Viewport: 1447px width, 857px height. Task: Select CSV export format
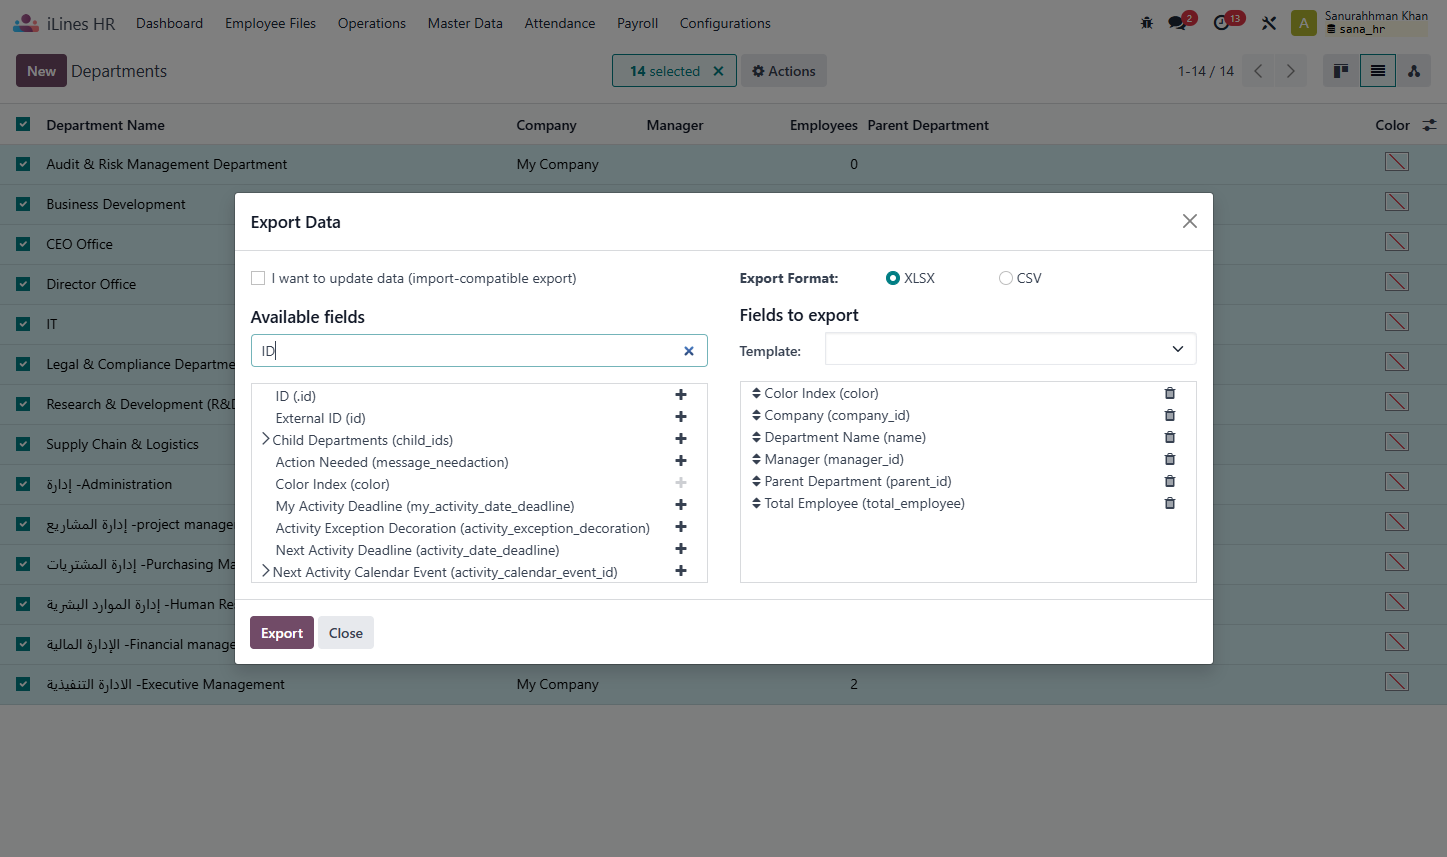[1006, 278]
